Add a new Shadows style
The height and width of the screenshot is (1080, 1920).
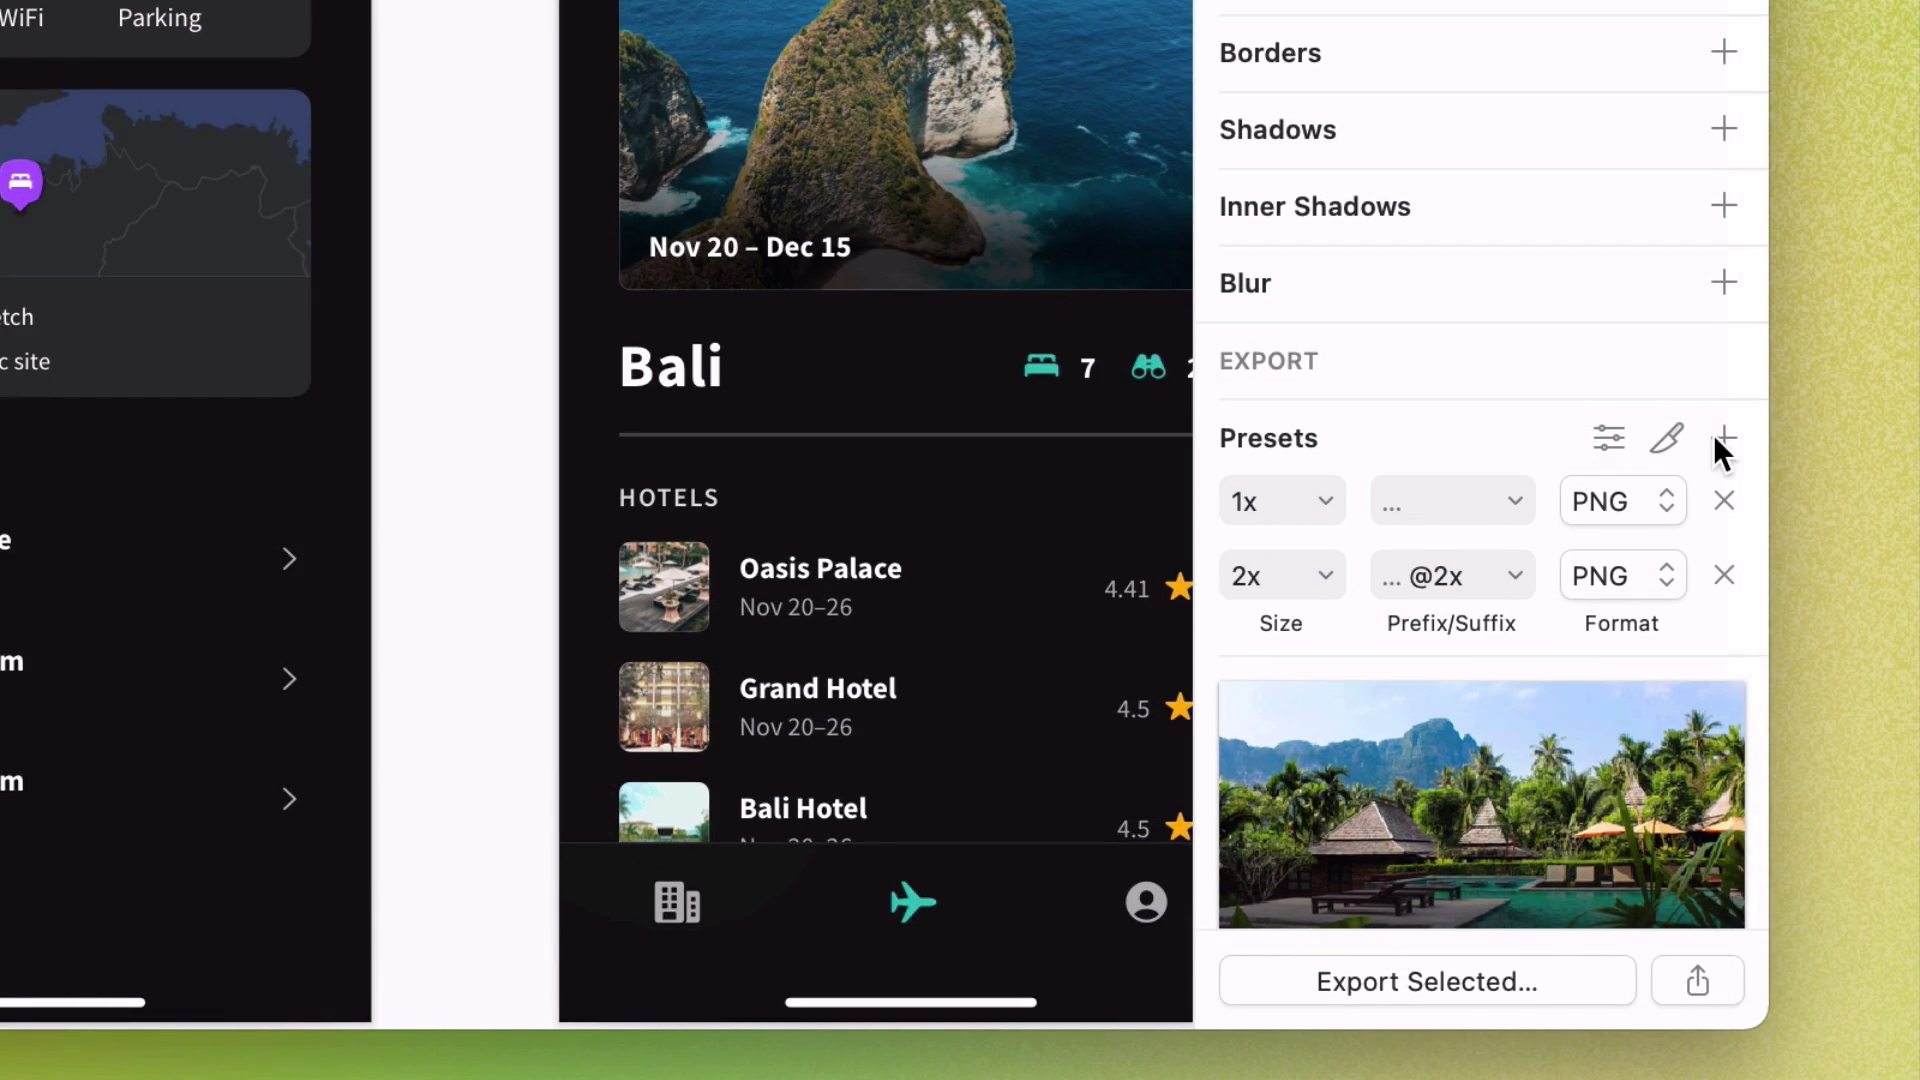click(1724, 129)
